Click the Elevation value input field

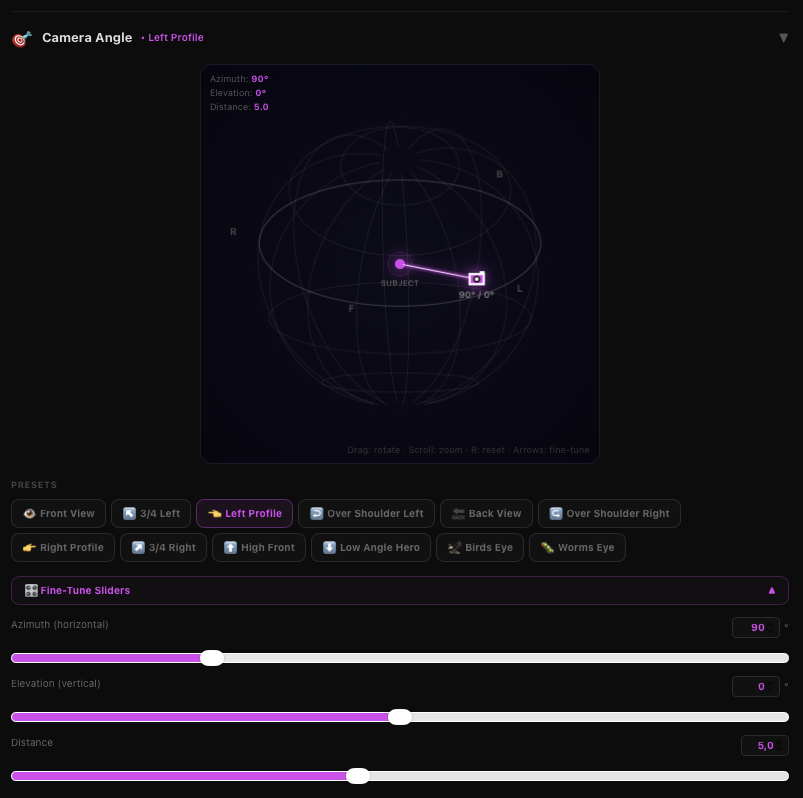tap(755, 686)
